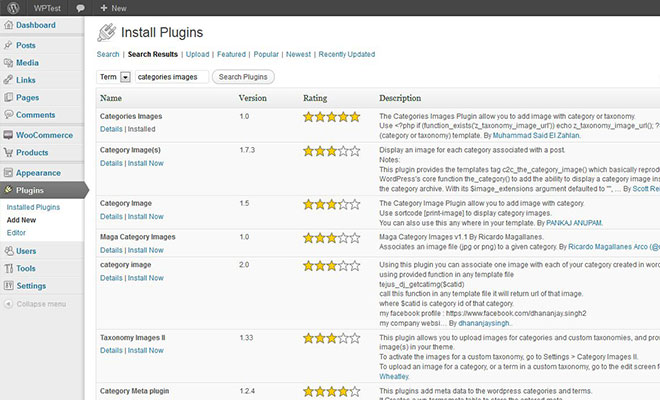This screenshot has height=400, width=660.
Task: Open the Term search type dropdown
Action: (125, 77)
